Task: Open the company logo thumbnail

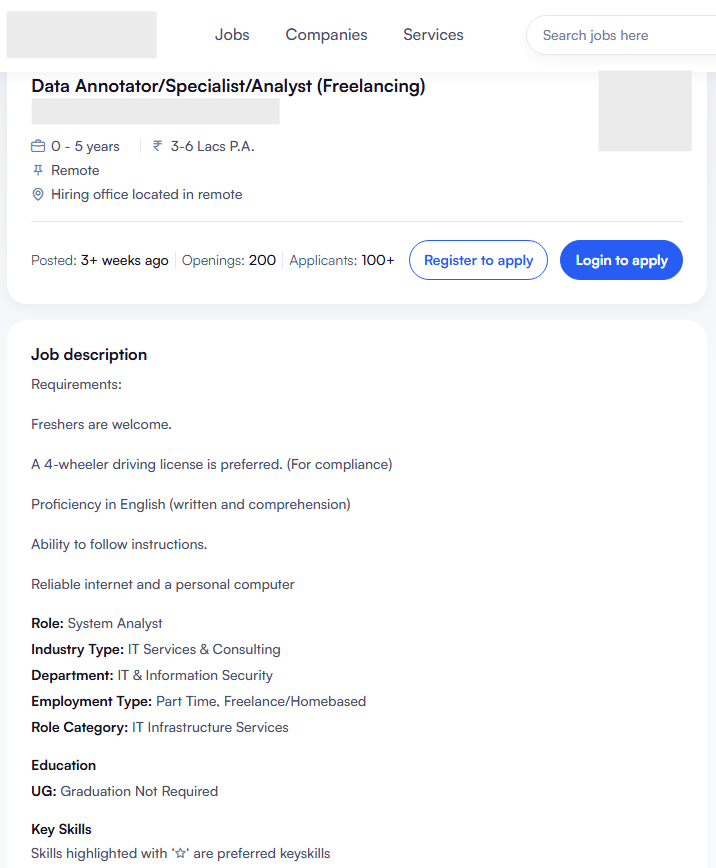Action: pos(644,111)
